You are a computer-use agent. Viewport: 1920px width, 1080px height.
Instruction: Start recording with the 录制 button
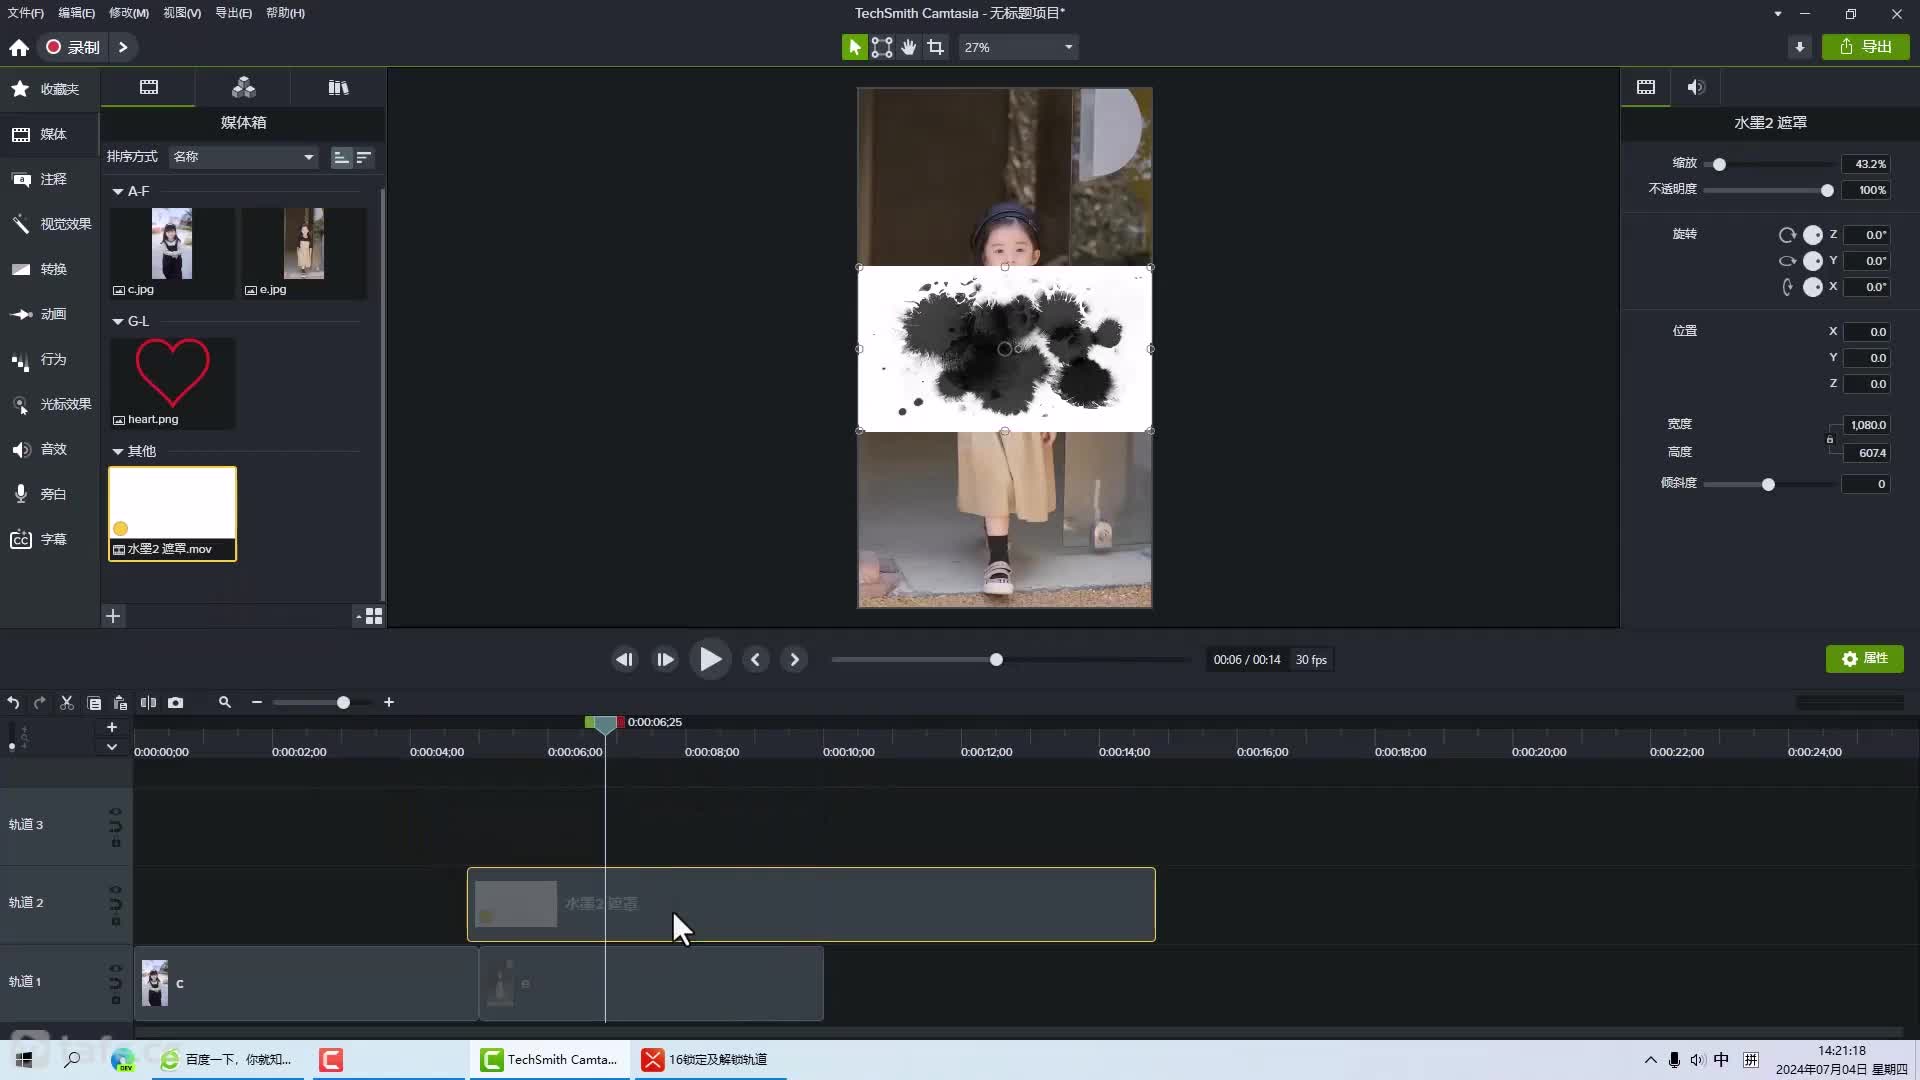click(73, 47)
